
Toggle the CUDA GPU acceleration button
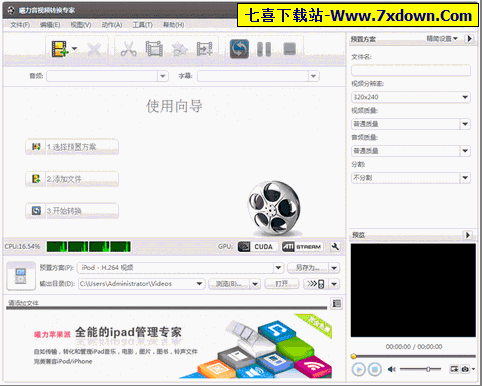click(257, 247)
